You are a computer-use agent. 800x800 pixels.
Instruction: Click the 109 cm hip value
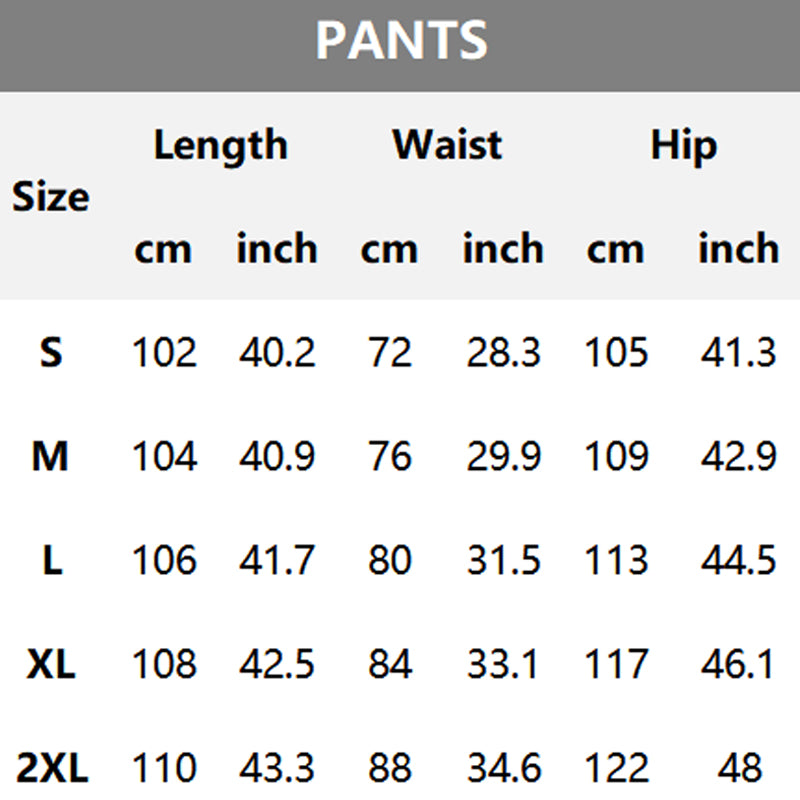click(616, 458)
